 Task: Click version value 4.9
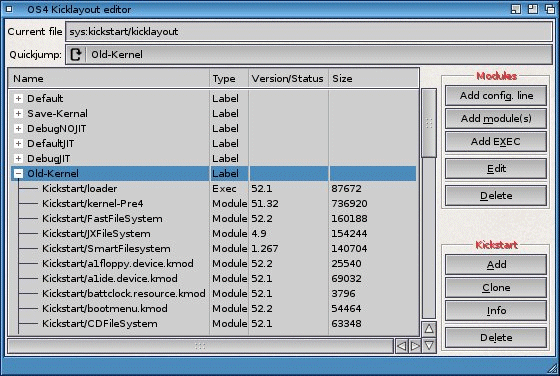tap(259, 234)
